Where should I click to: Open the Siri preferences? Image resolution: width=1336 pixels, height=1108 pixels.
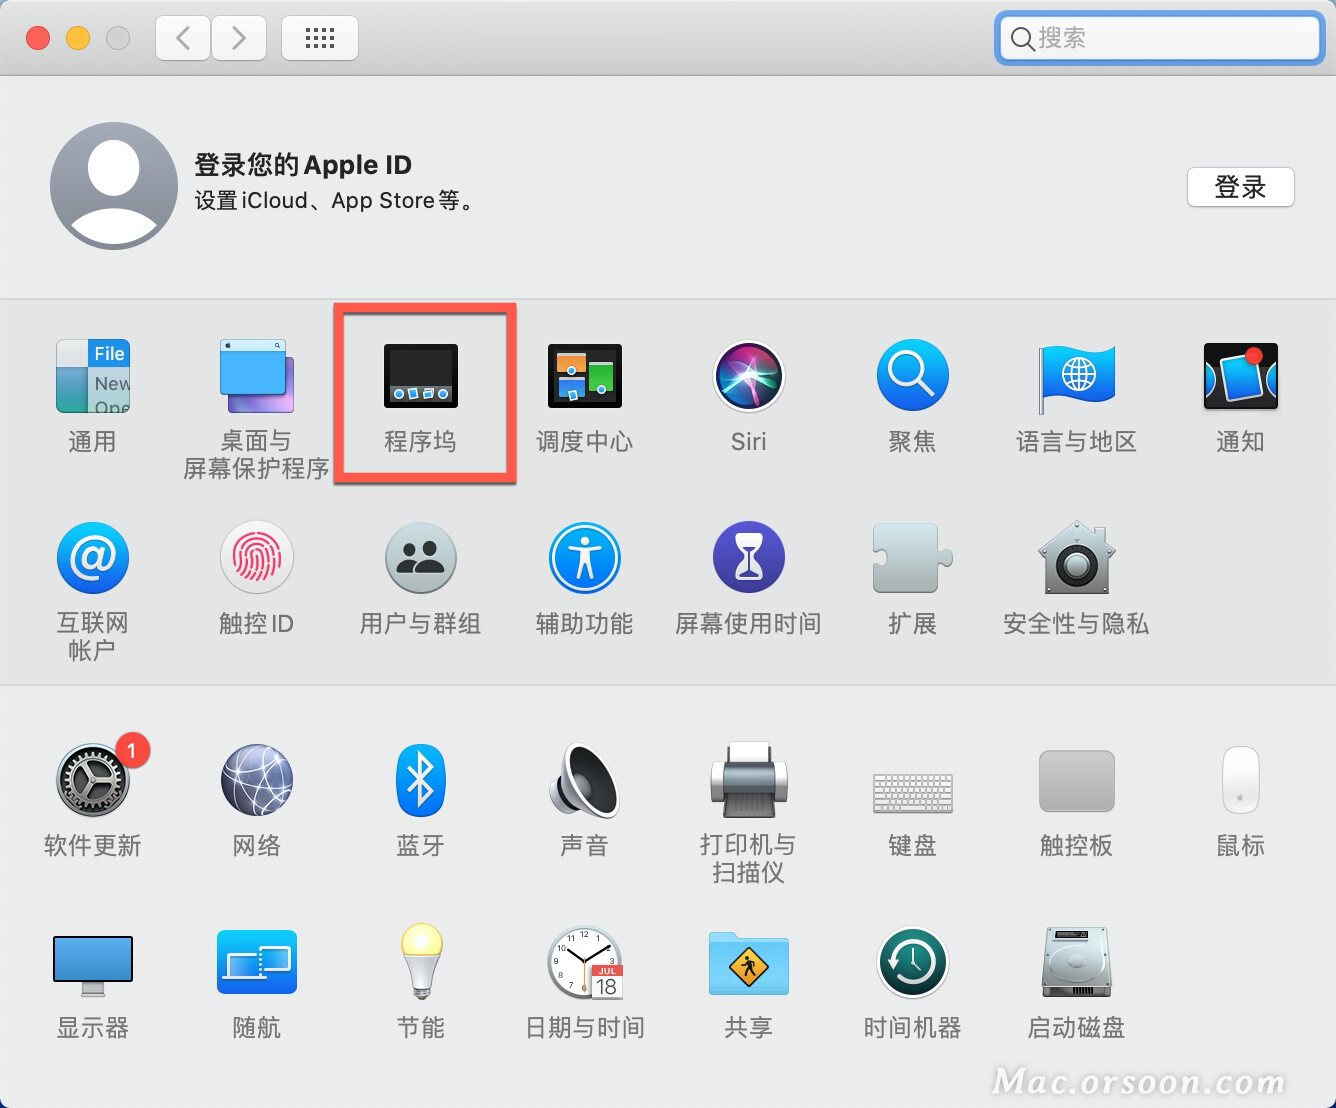click(748, 376)
